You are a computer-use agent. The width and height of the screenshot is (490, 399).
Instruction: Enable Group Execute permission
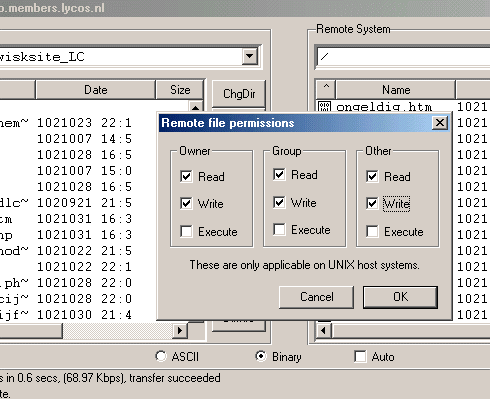[279, 229]
